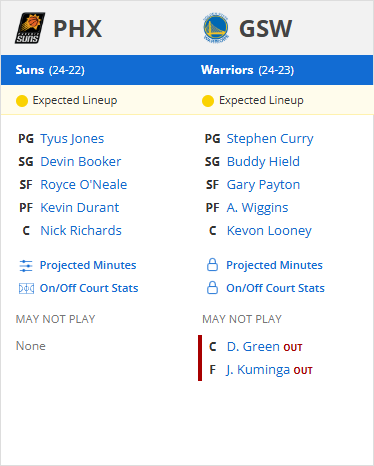Click the PHX team abbreviation header
The width and height of the screenshot is (374, 466).
click(78, 29)
